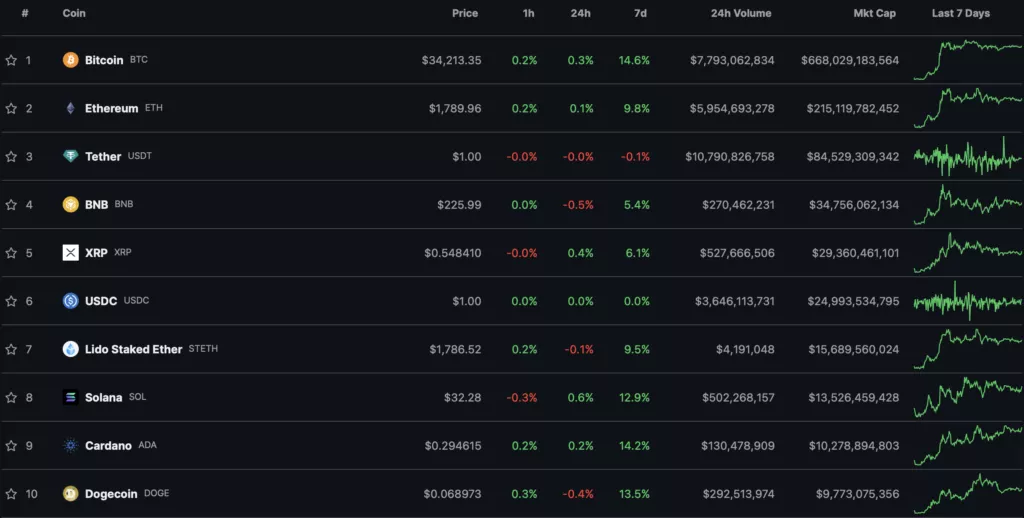Open the BNB coin name link
1024x518 pixels.
tap(97, 204)
